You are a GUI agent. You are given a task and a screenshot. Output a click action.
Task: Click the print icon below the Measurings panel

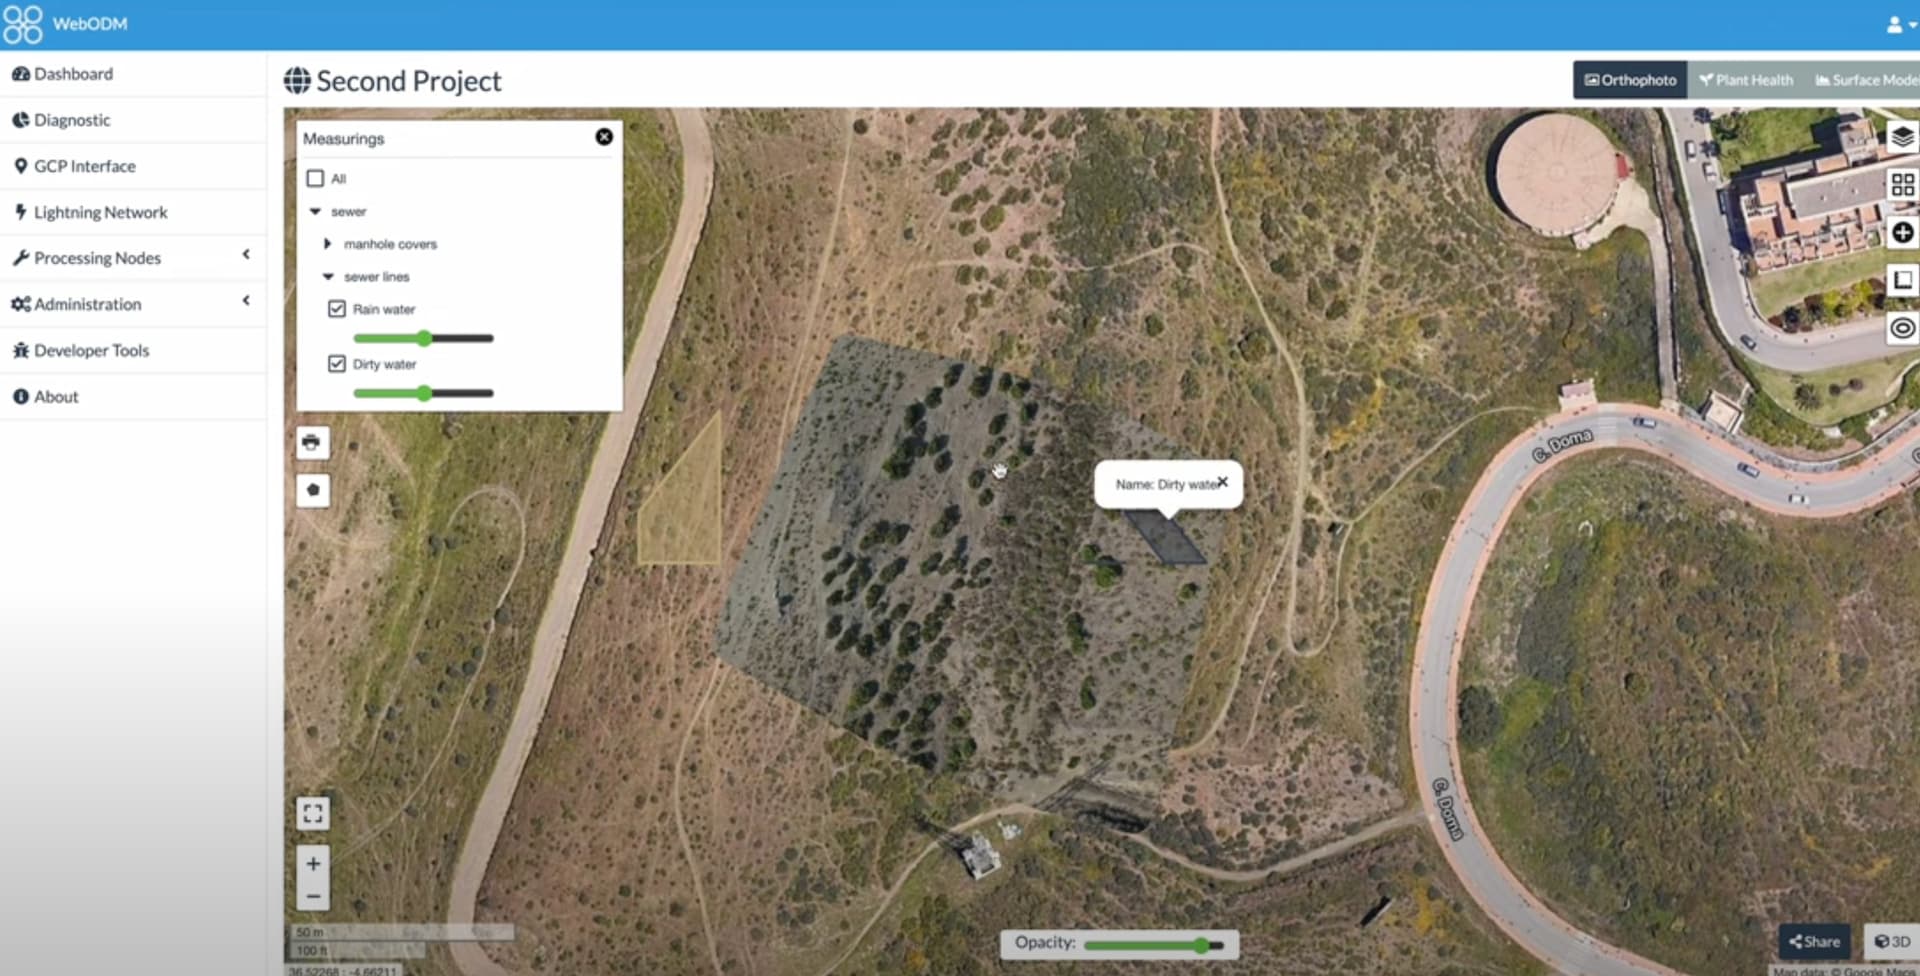(312, 442)
